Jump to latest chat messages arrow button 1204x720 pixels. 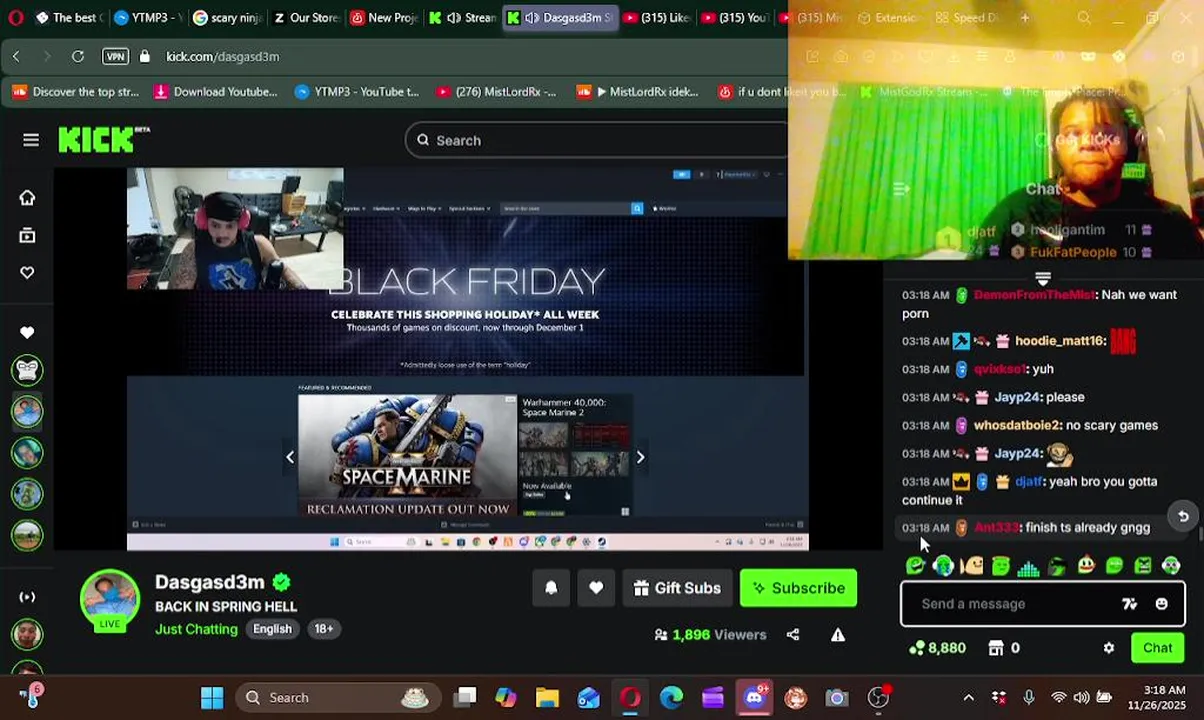[1182, 516]
